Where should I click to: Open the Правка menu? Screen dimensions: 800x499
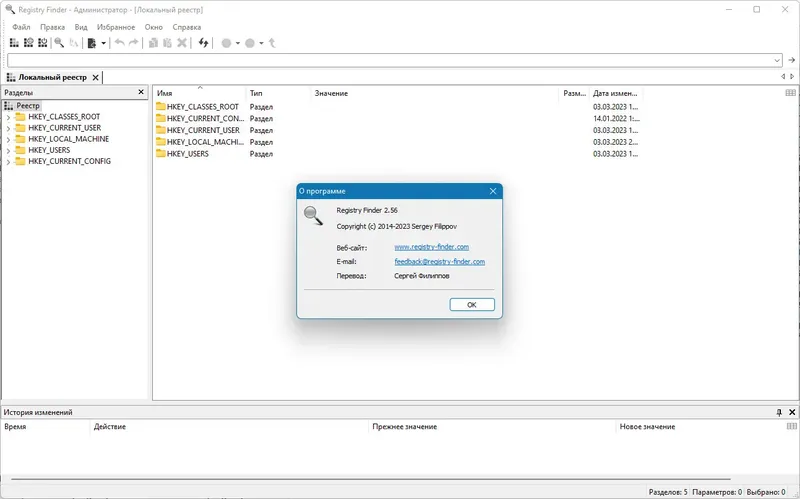[53, 27]
